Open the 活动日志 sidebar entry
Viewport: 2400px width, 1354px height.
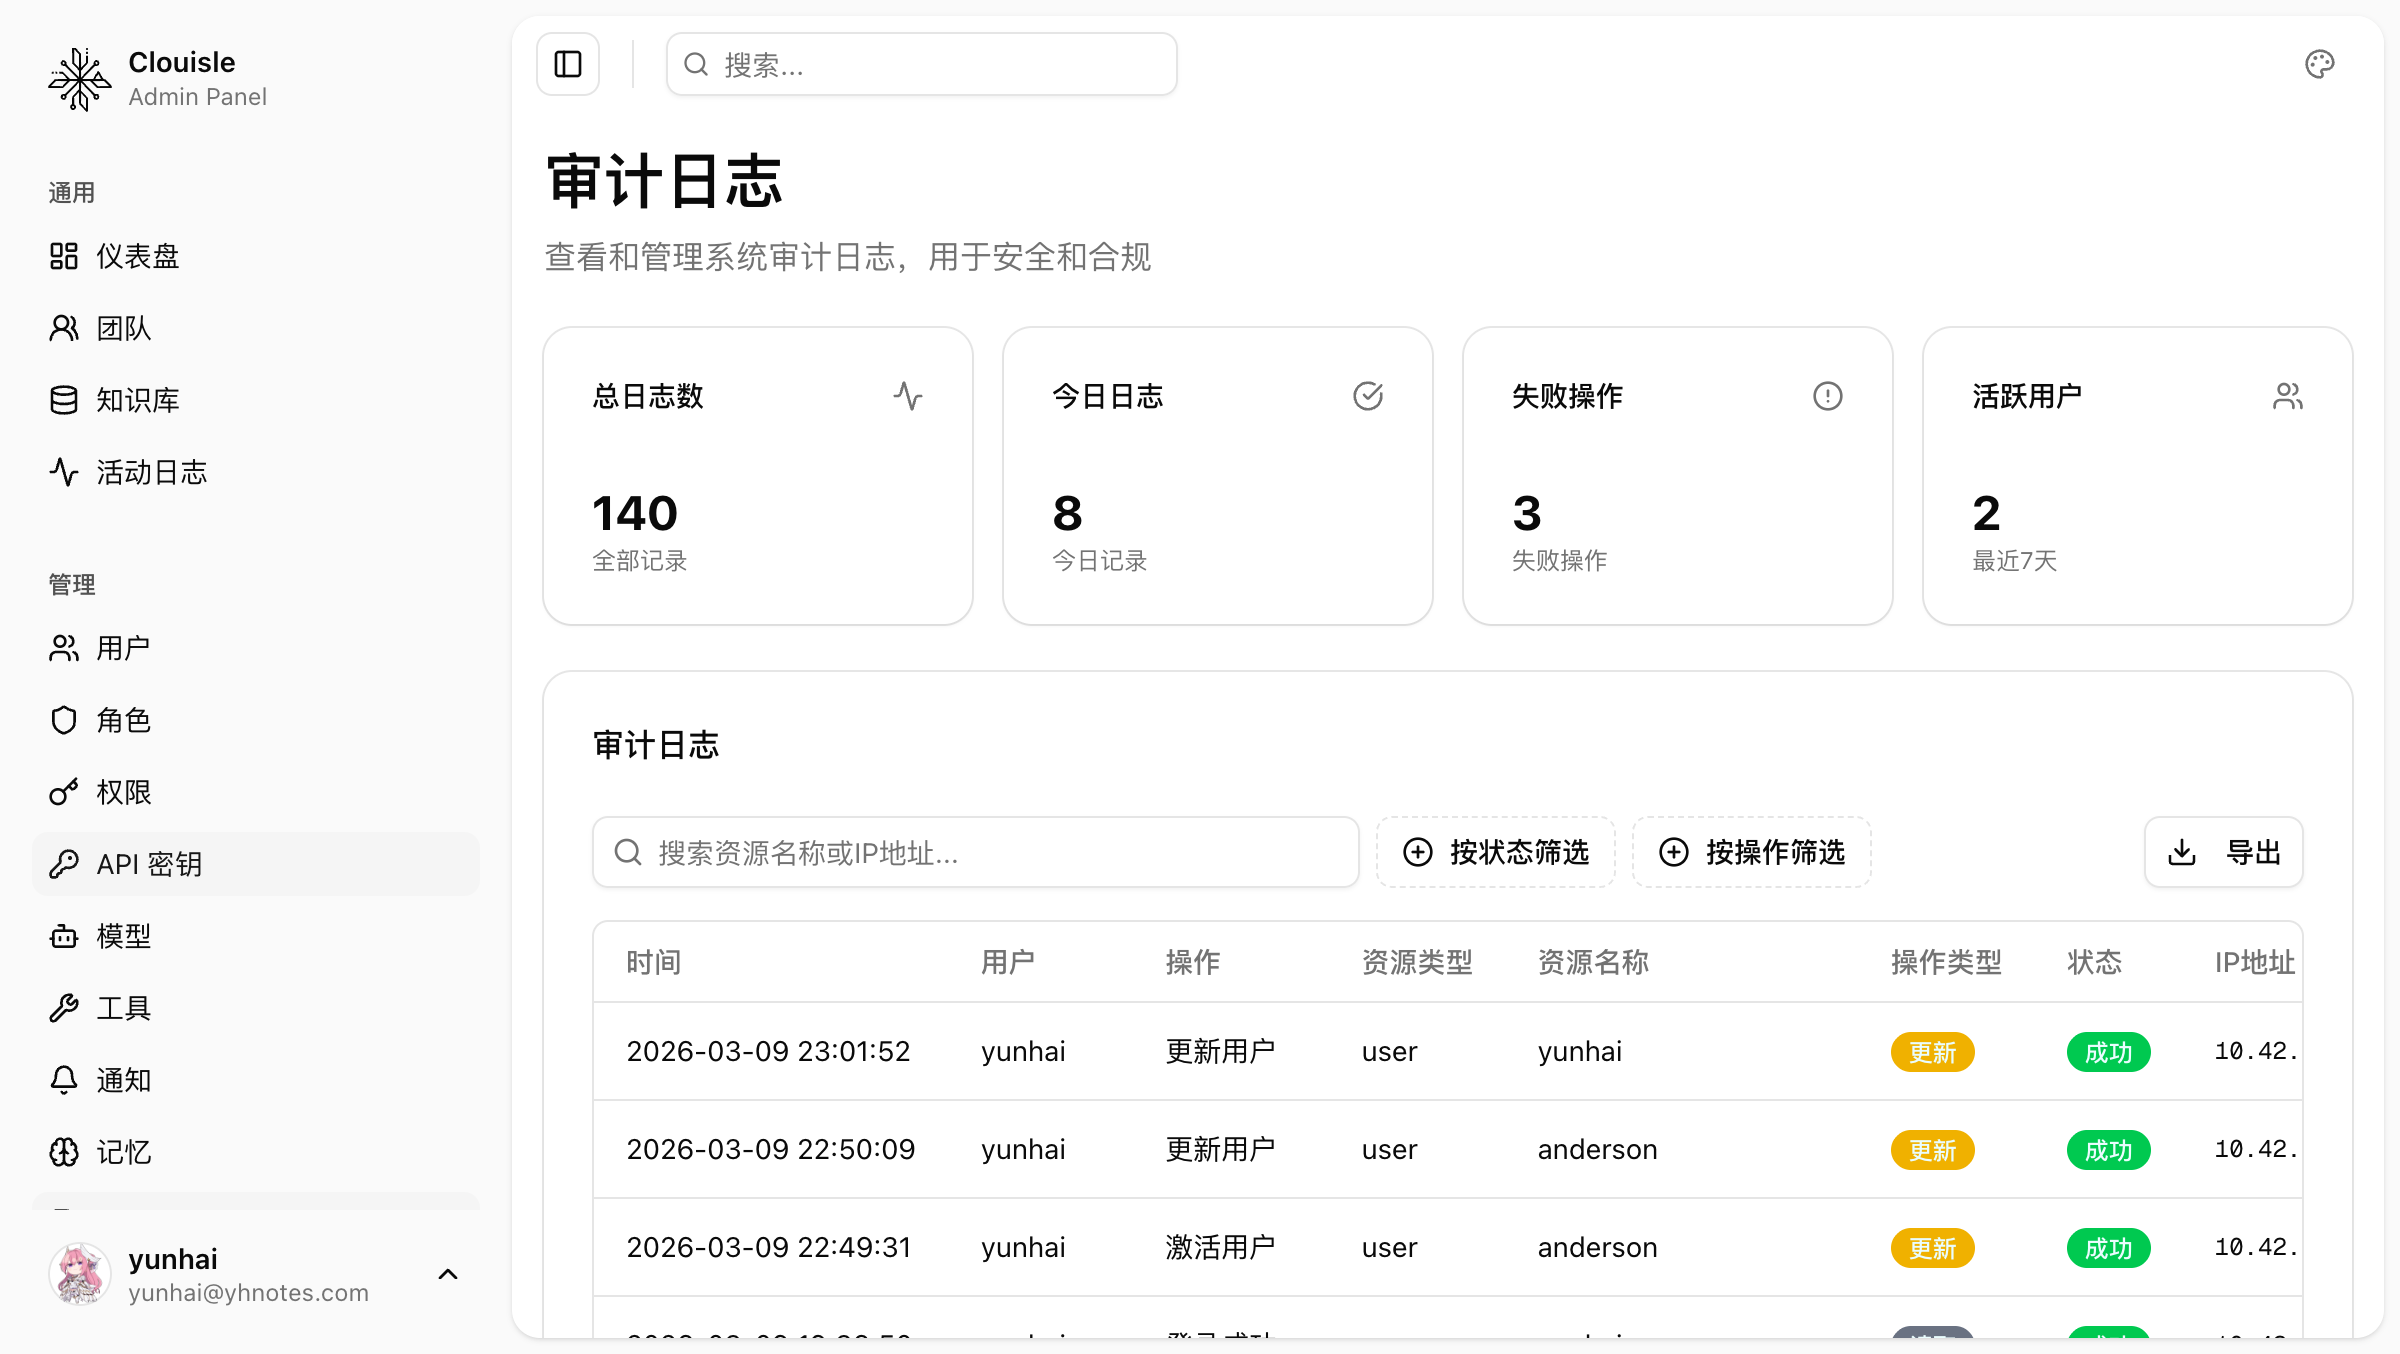(151, 472)
